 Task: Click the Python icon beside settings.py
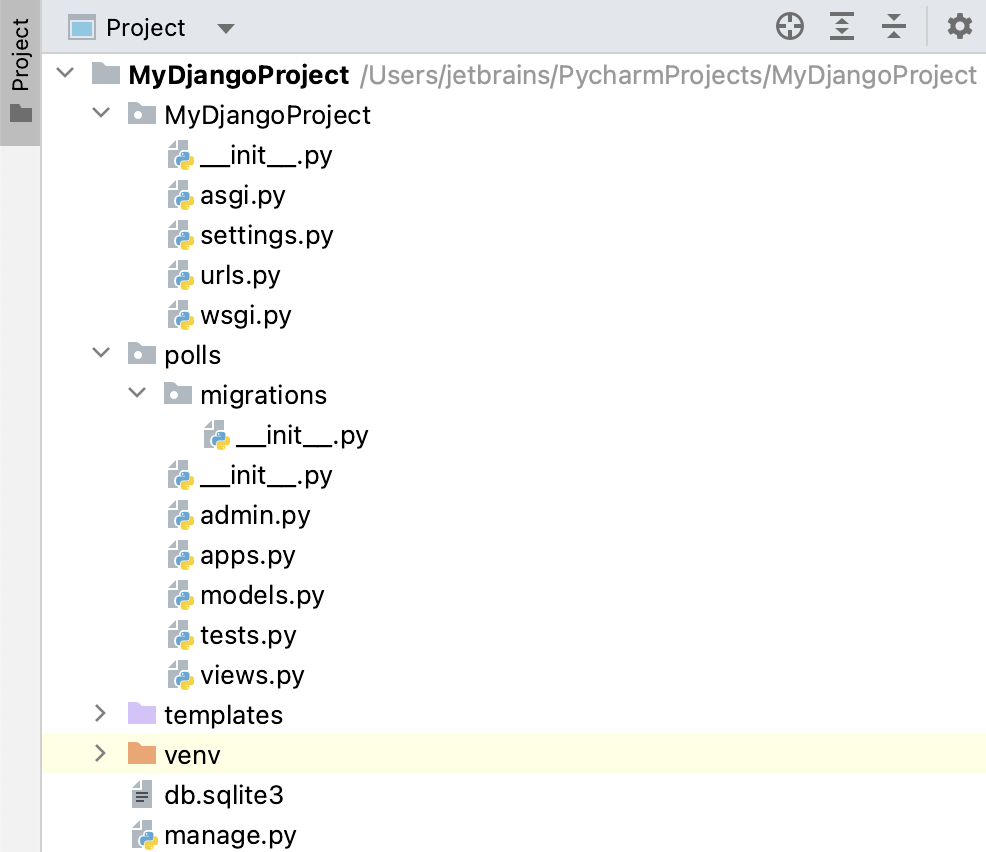[181, 235]
